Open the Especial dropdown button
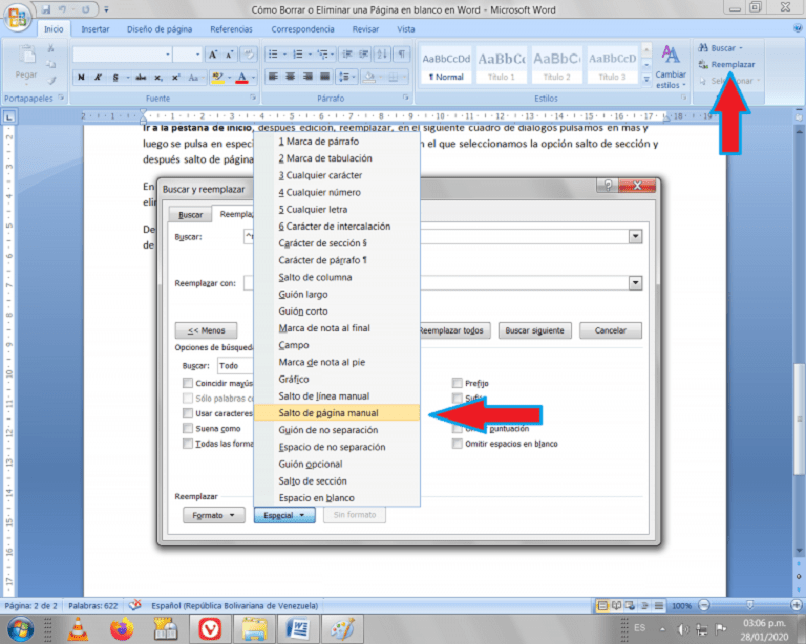Image resolution: width=806 pixels, height=644 pixels. [284, 515]
